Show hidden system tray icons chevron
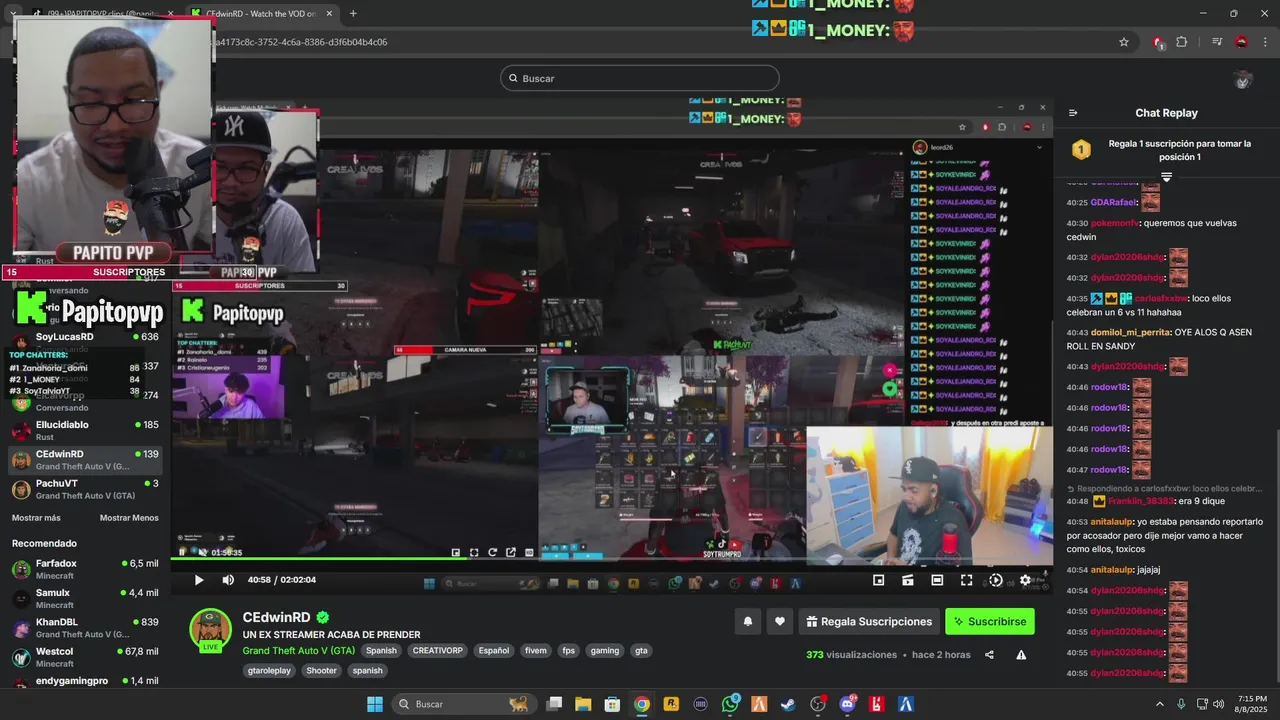 coord(1159,704)
